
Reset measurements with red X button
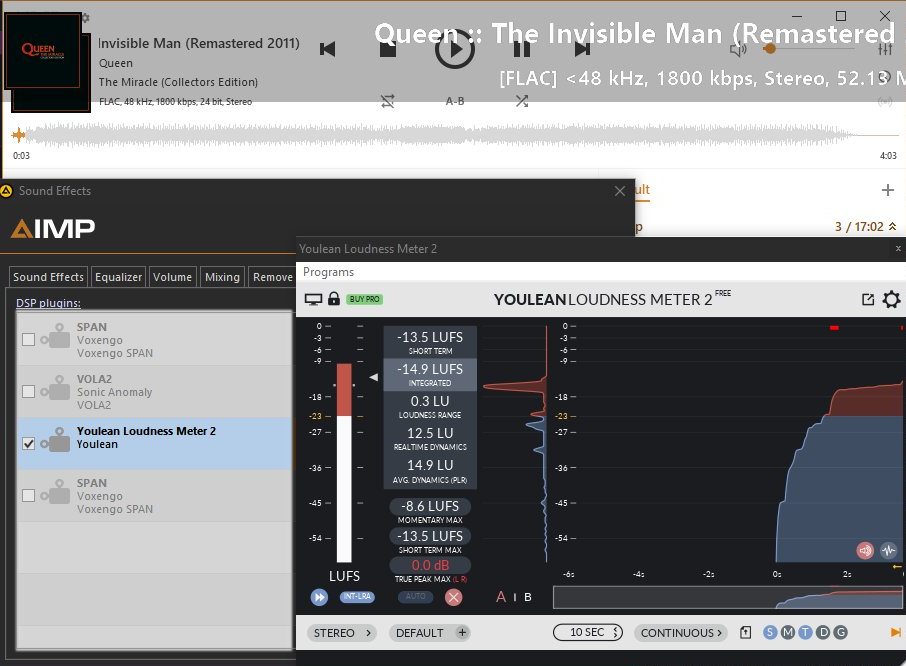454,597
